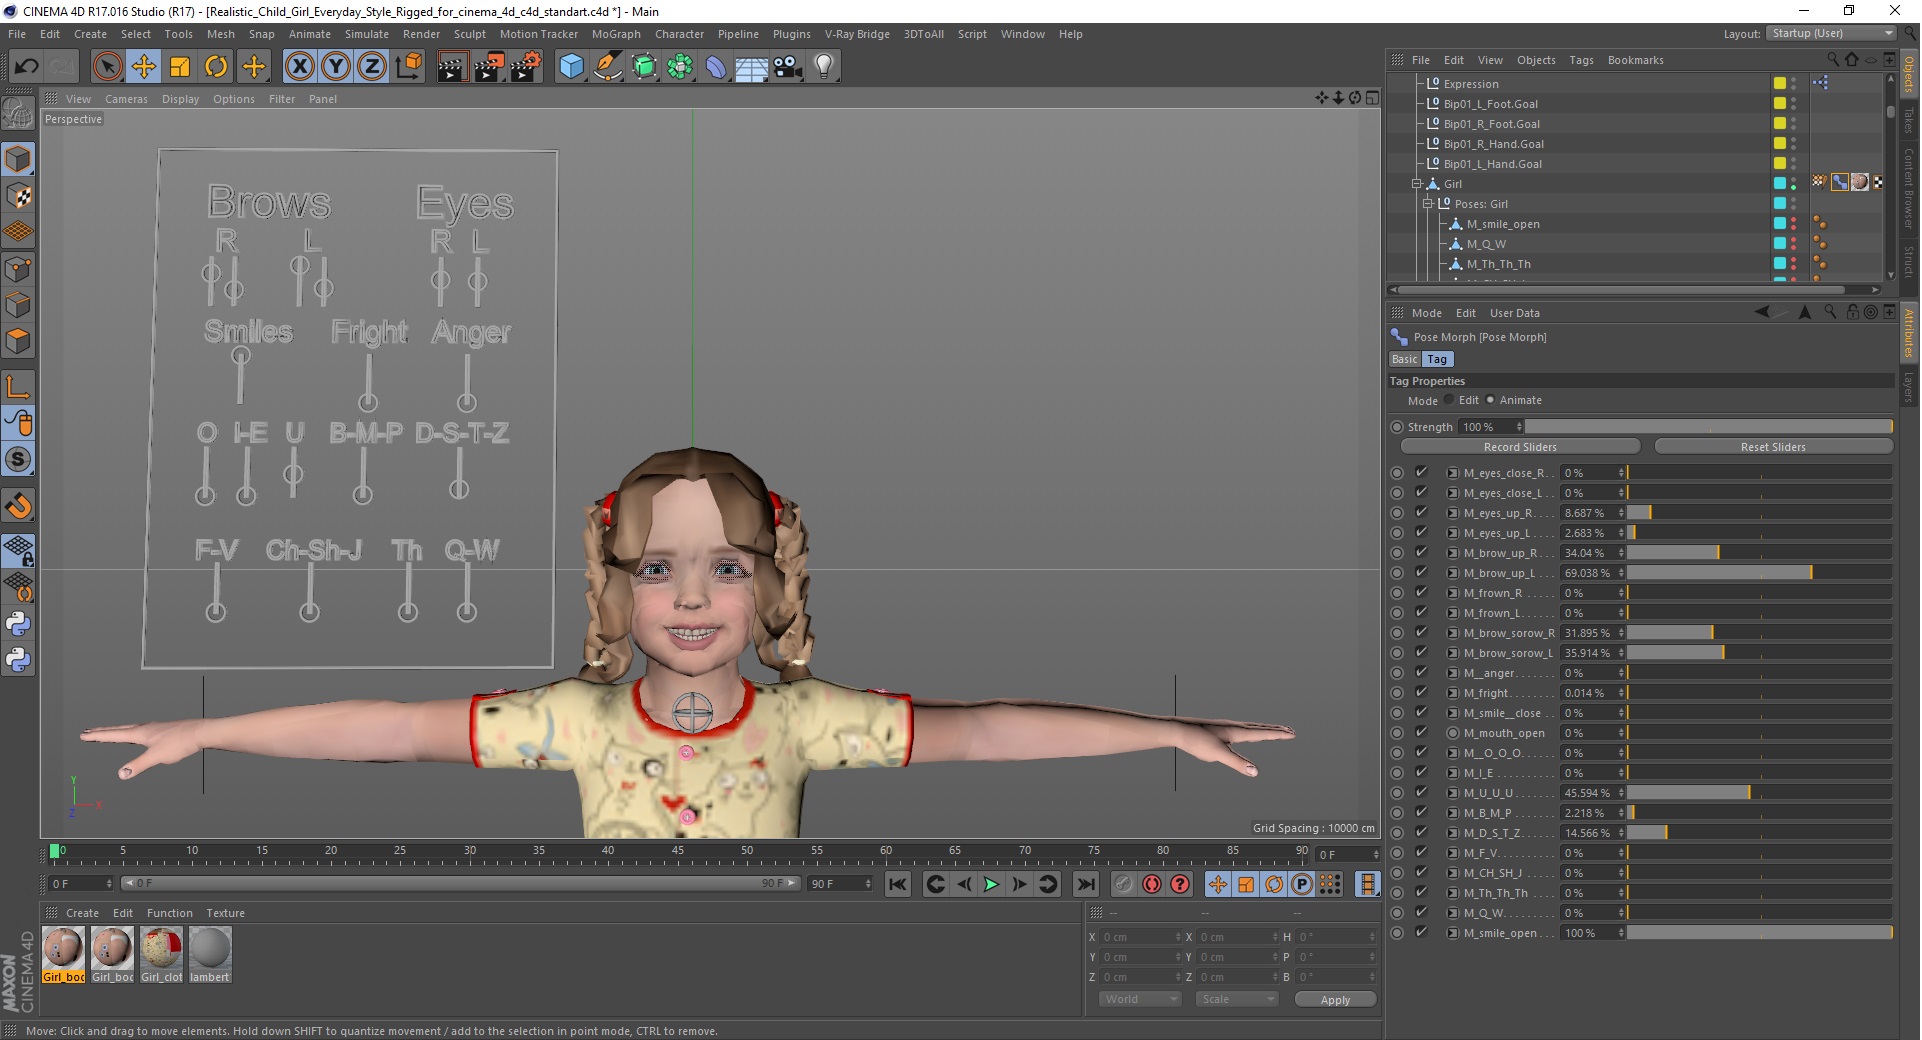Collapse Poses: Girl tree node

(x=1428, y=204)
